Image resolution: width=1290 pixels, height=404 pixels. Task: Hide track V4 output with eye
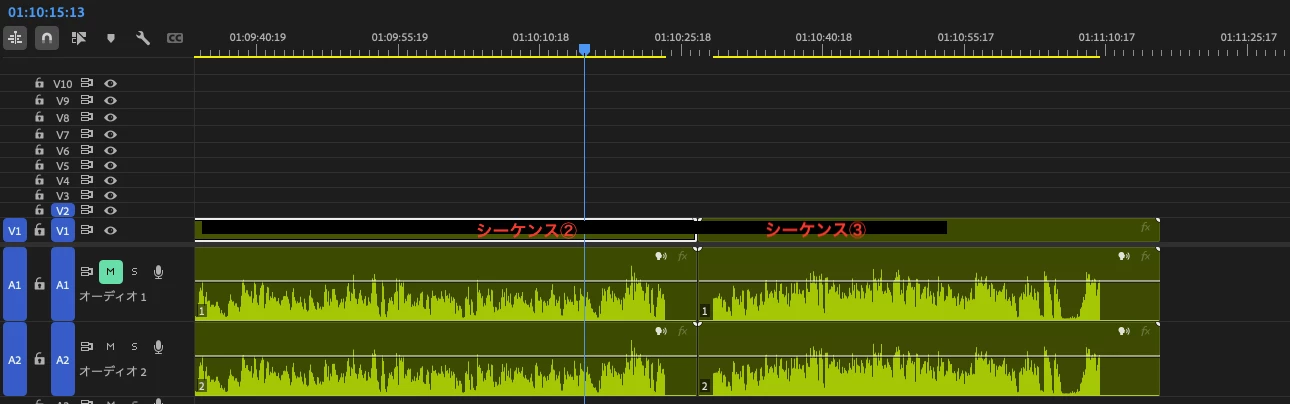click(x=111, y=181)
